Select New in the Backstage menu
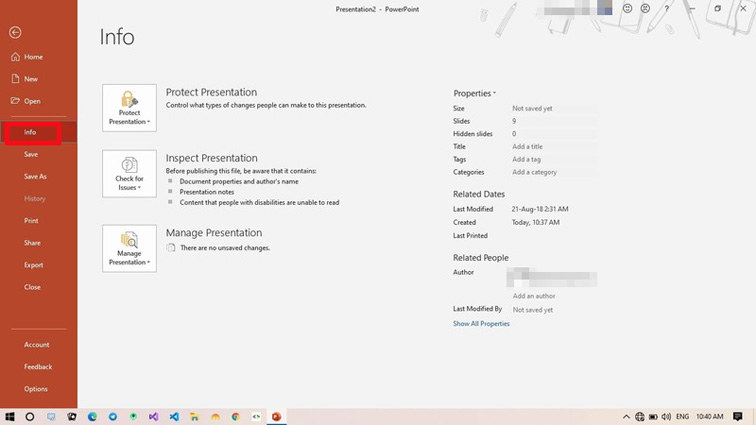The image size is (756, 425). click(x=31, y=79)
